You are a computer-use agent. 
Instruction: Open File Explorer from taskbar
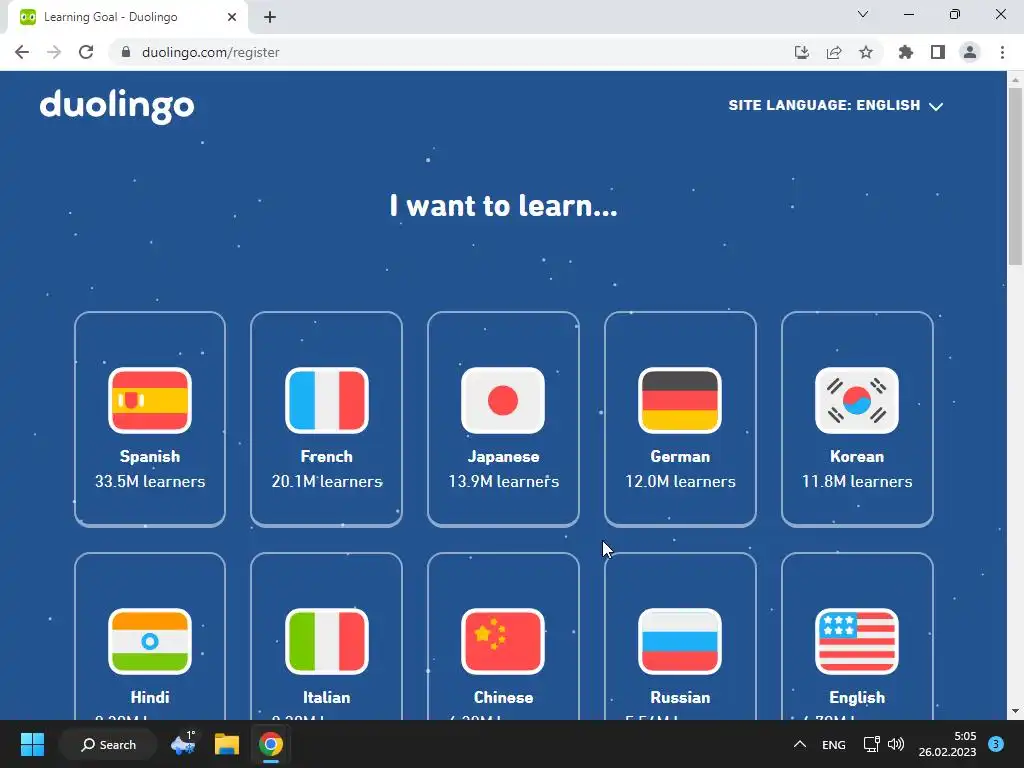pyautogui.click(x=227, y=744)
